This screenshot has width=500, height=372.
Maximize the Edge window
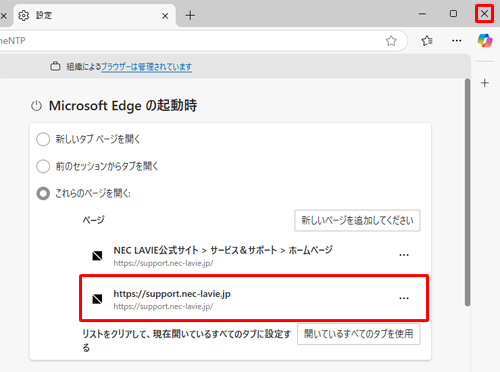453,14
